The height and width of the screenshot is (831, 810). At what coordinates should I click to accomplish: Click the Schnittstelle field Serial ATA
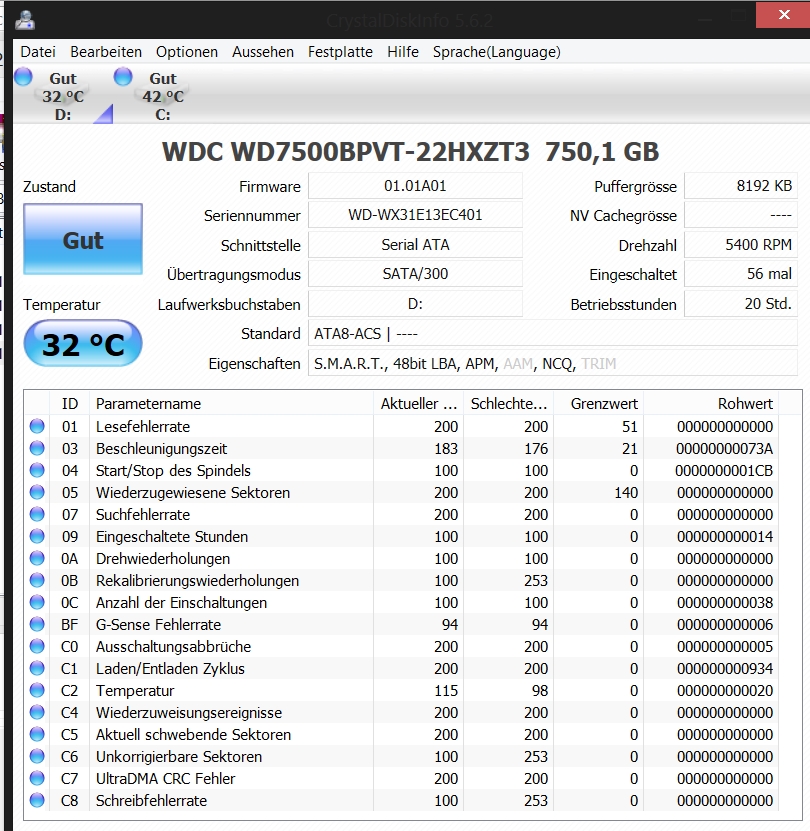coord(415,245)
